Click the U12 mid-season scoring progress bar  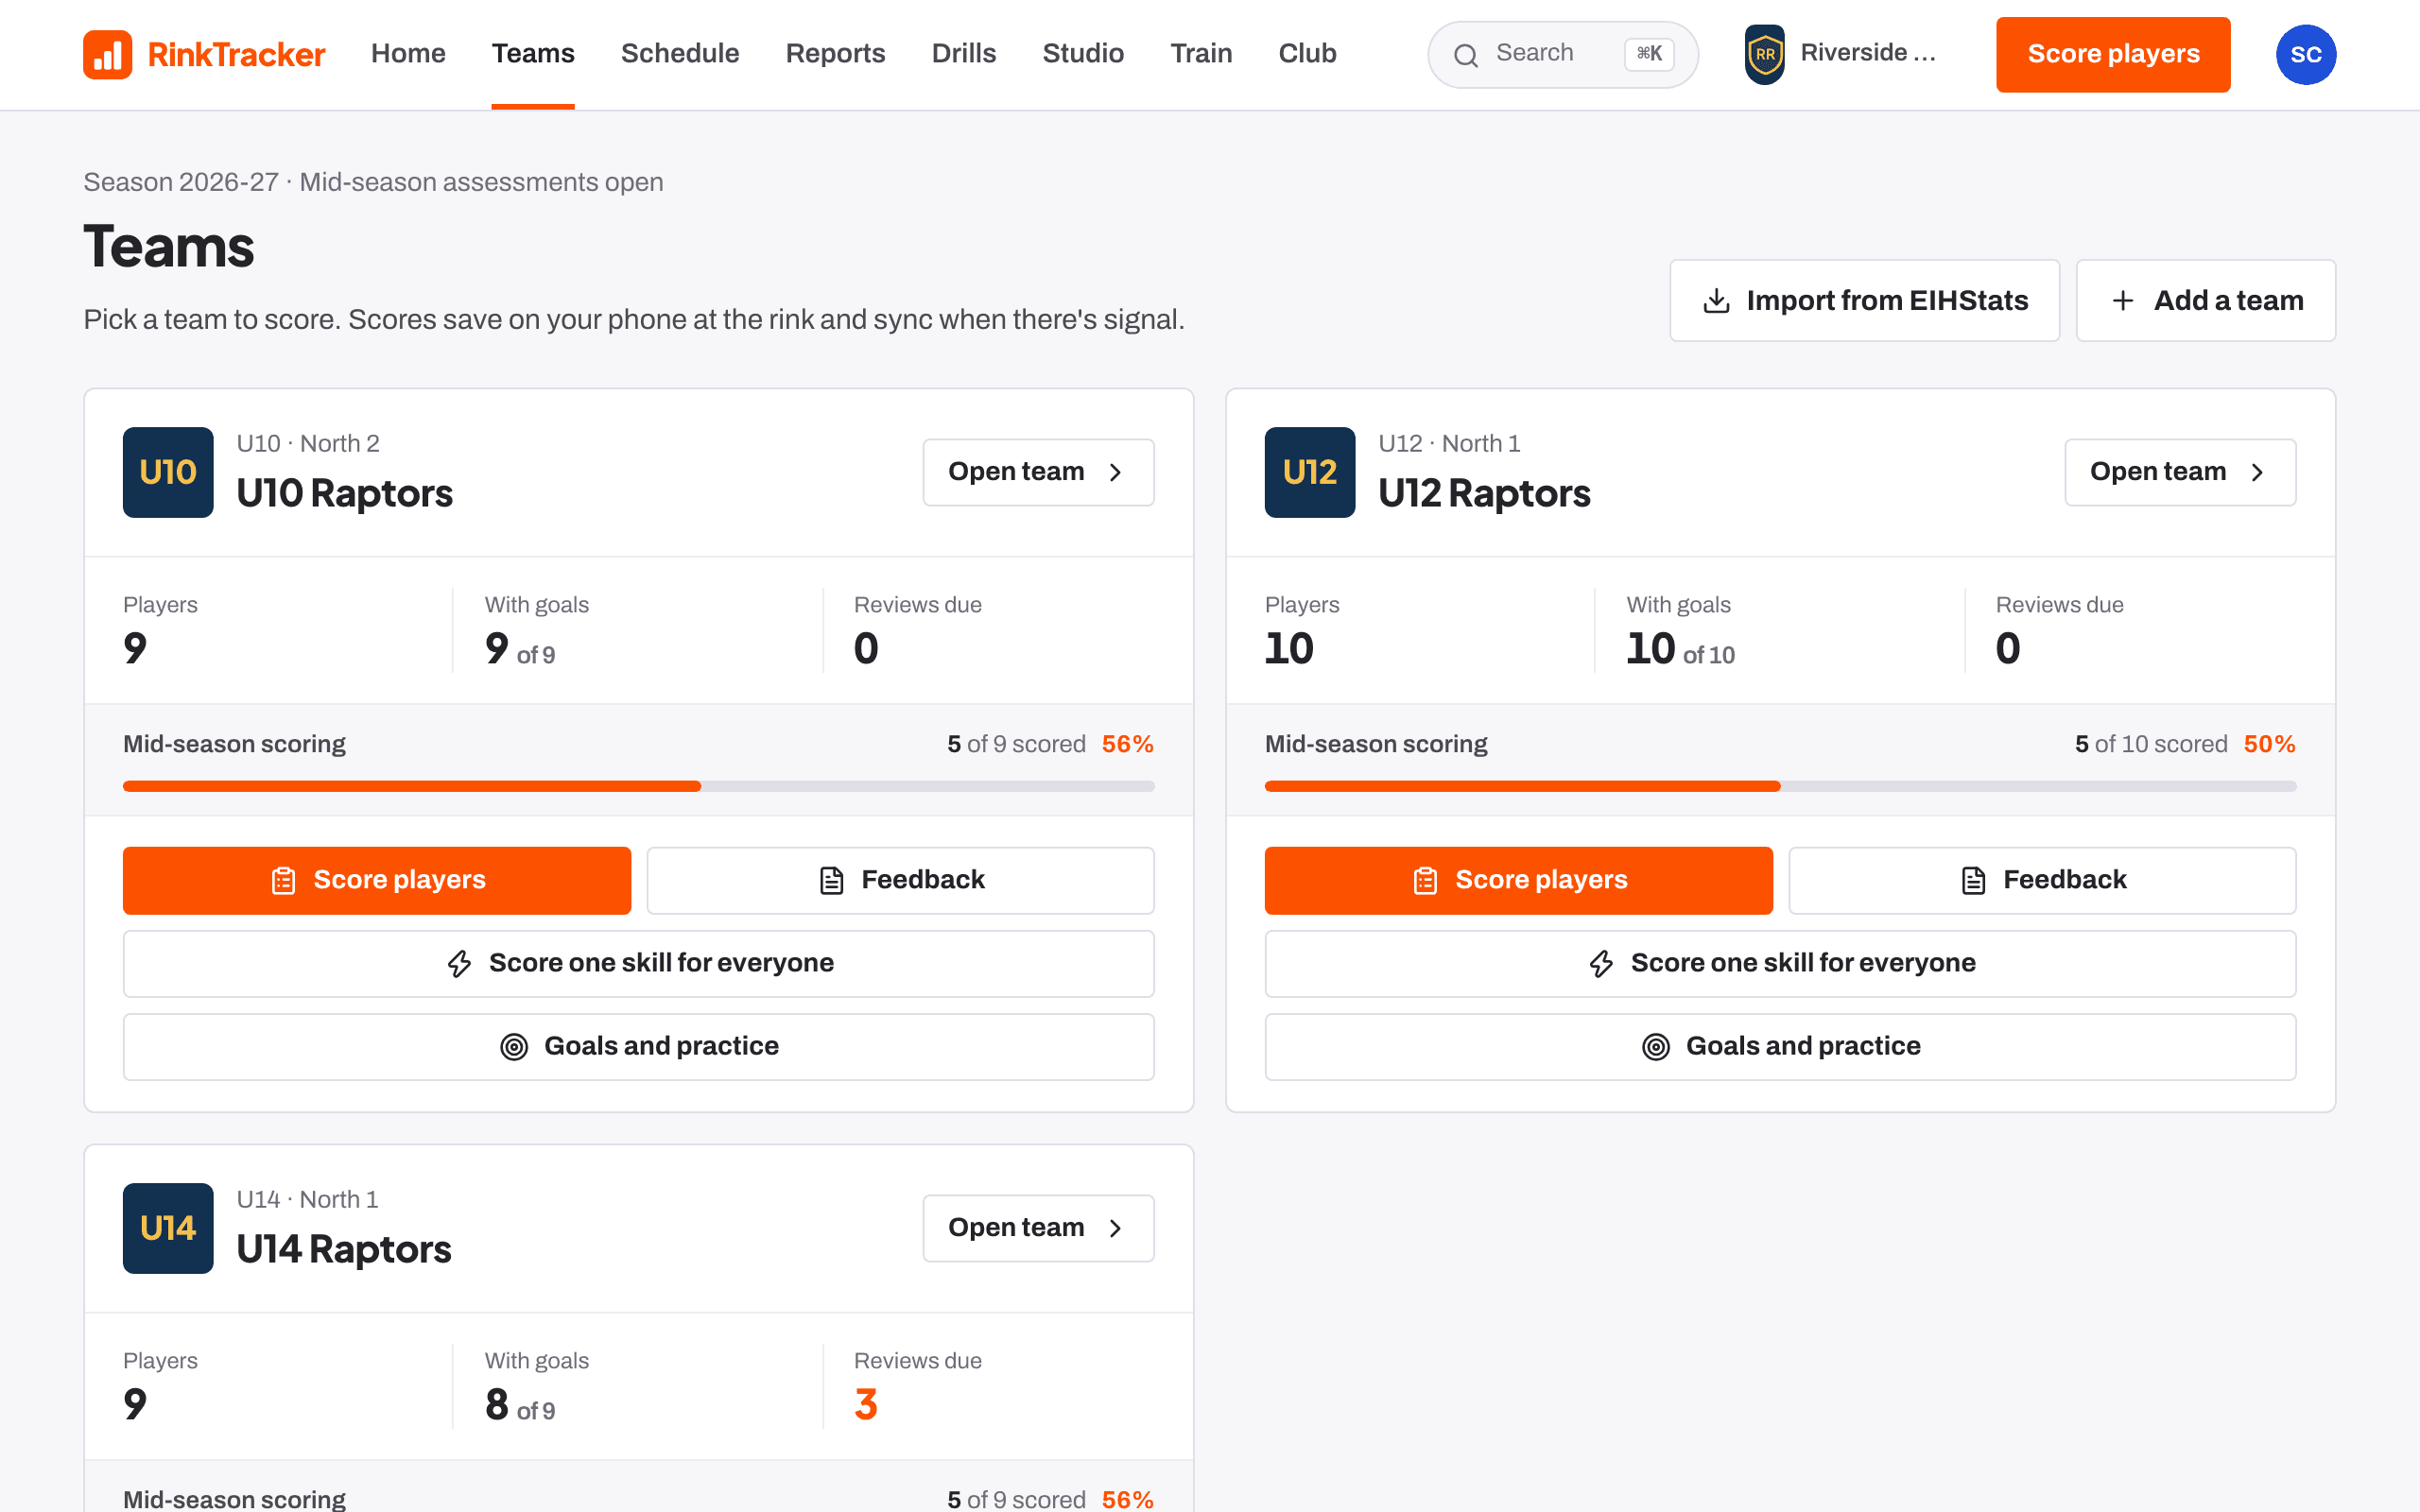[1780, 786]
